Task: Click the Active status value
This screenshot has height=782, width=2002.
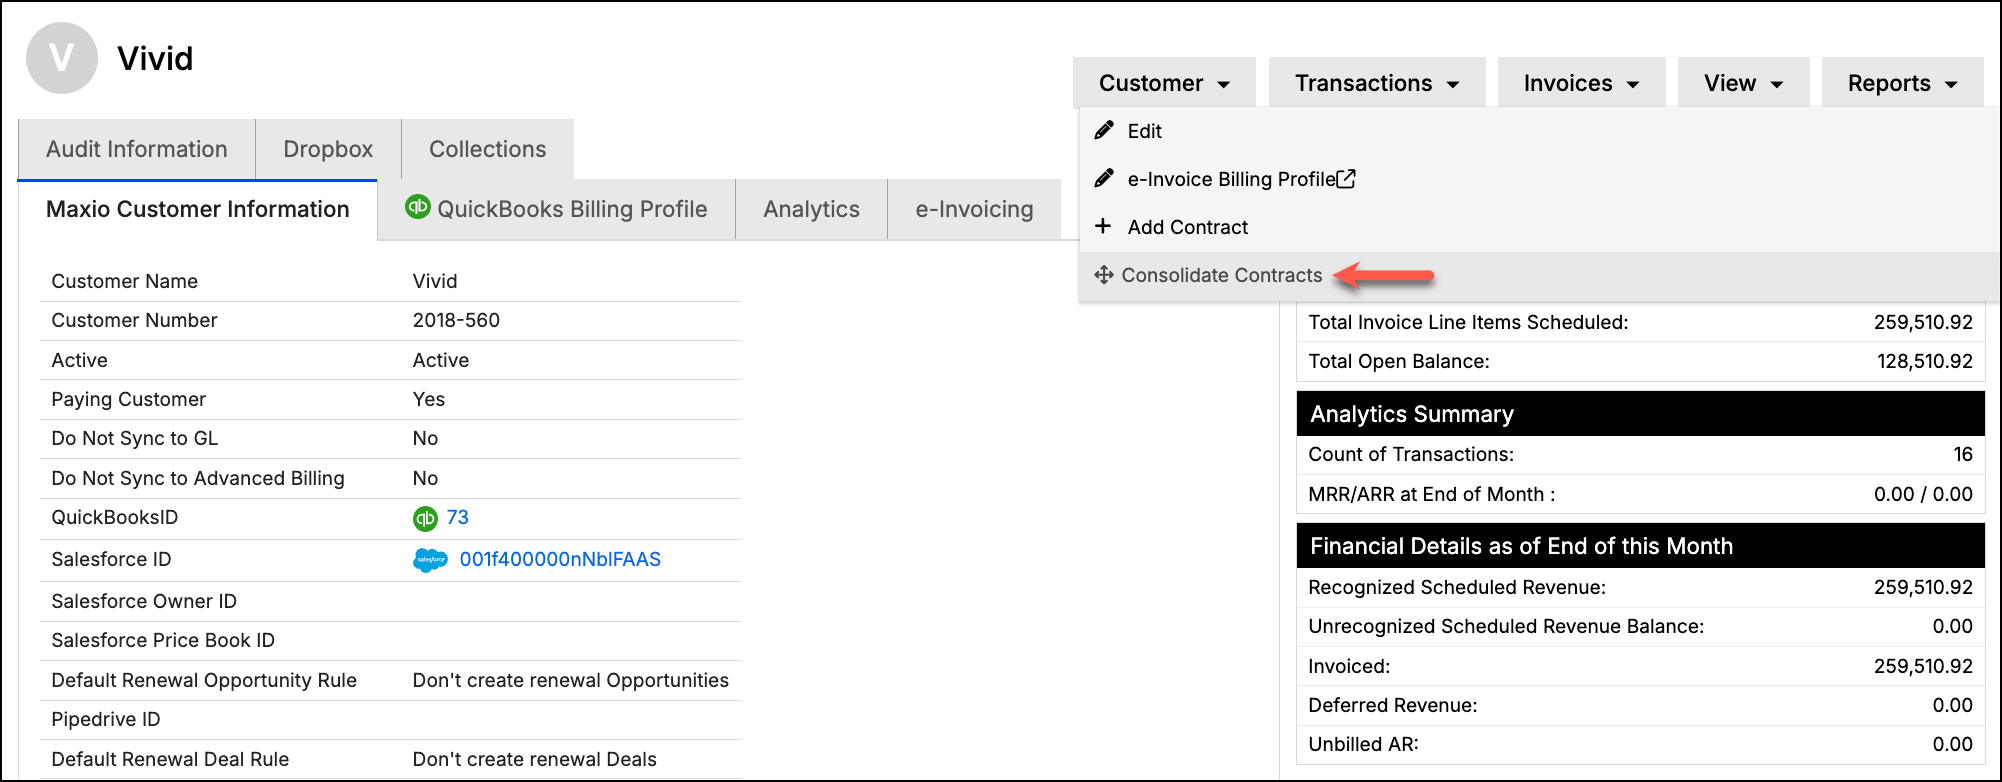Action: 441,360
